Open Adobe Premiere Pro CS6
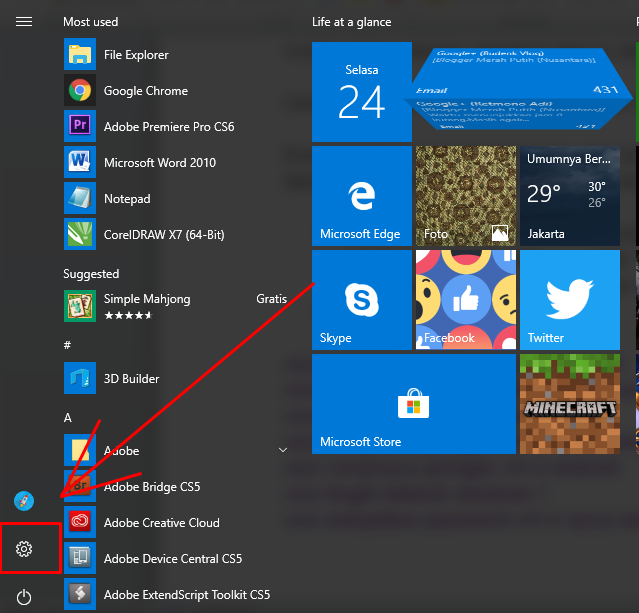 pos(176,126)
